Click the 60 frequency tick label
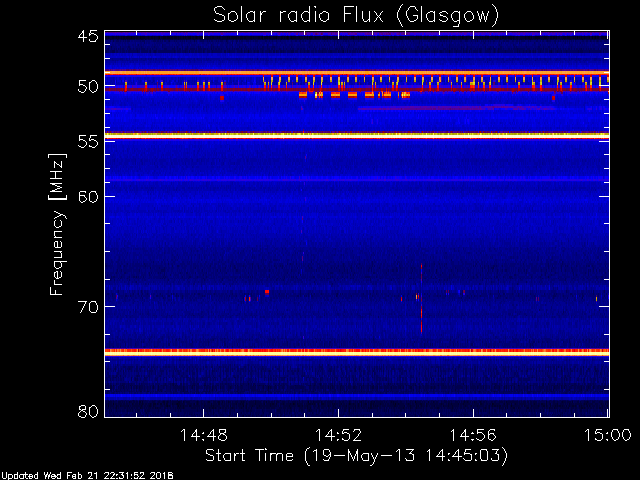The height and width of the screenshot is (480, 640). pyautogui.click(x=88, y=197)
